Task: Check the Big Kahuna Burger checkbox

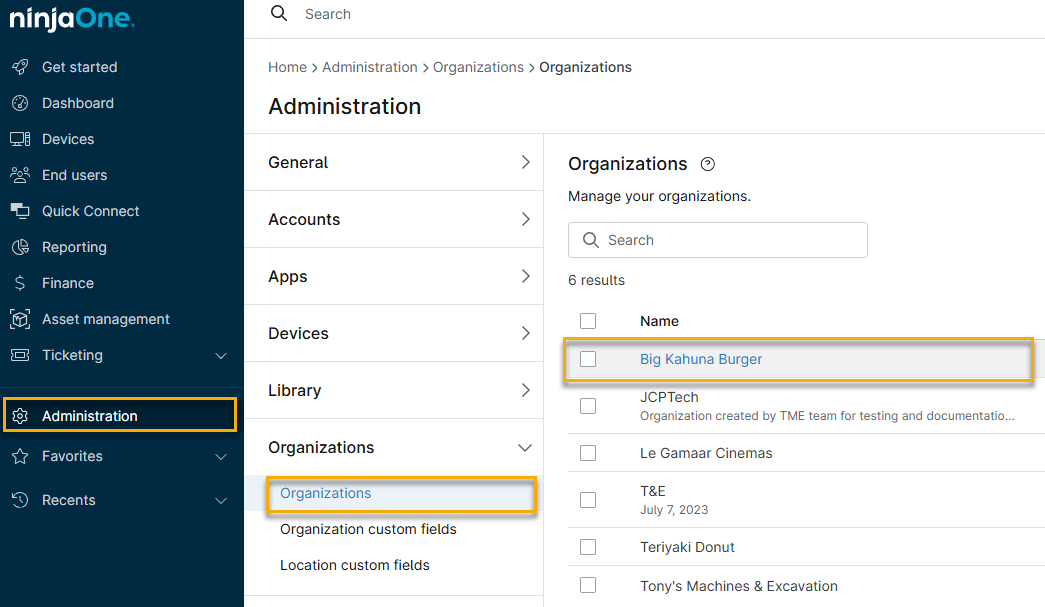Action: (x=588, y=359)
